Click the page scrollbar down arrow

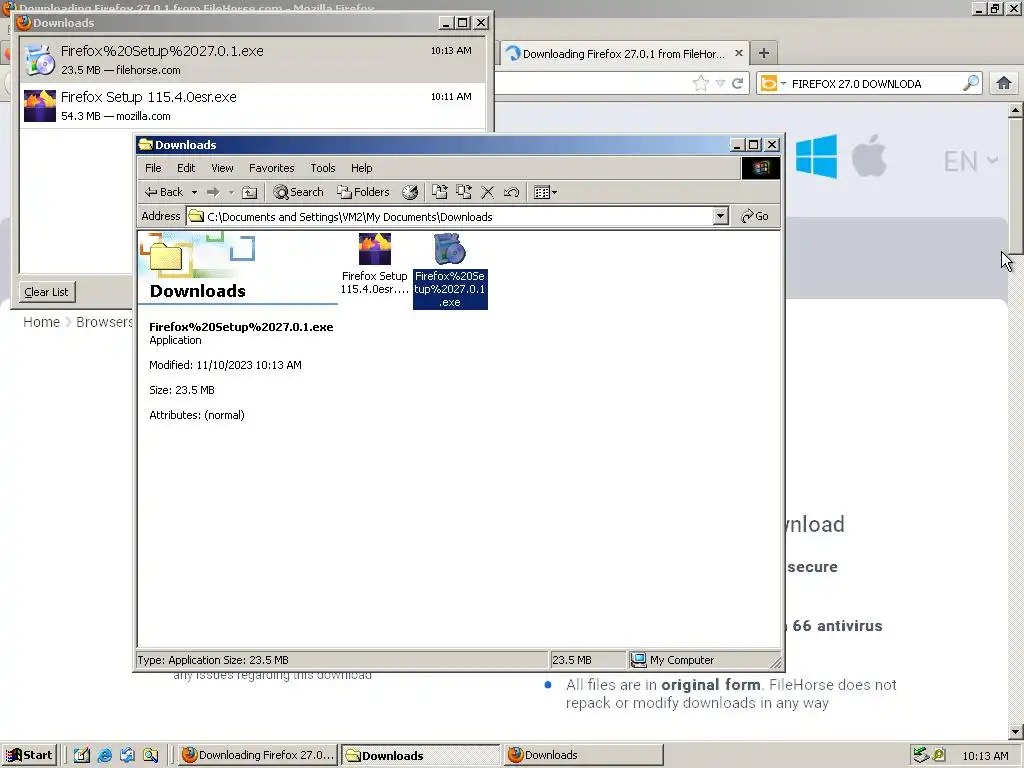(1015, 732)
